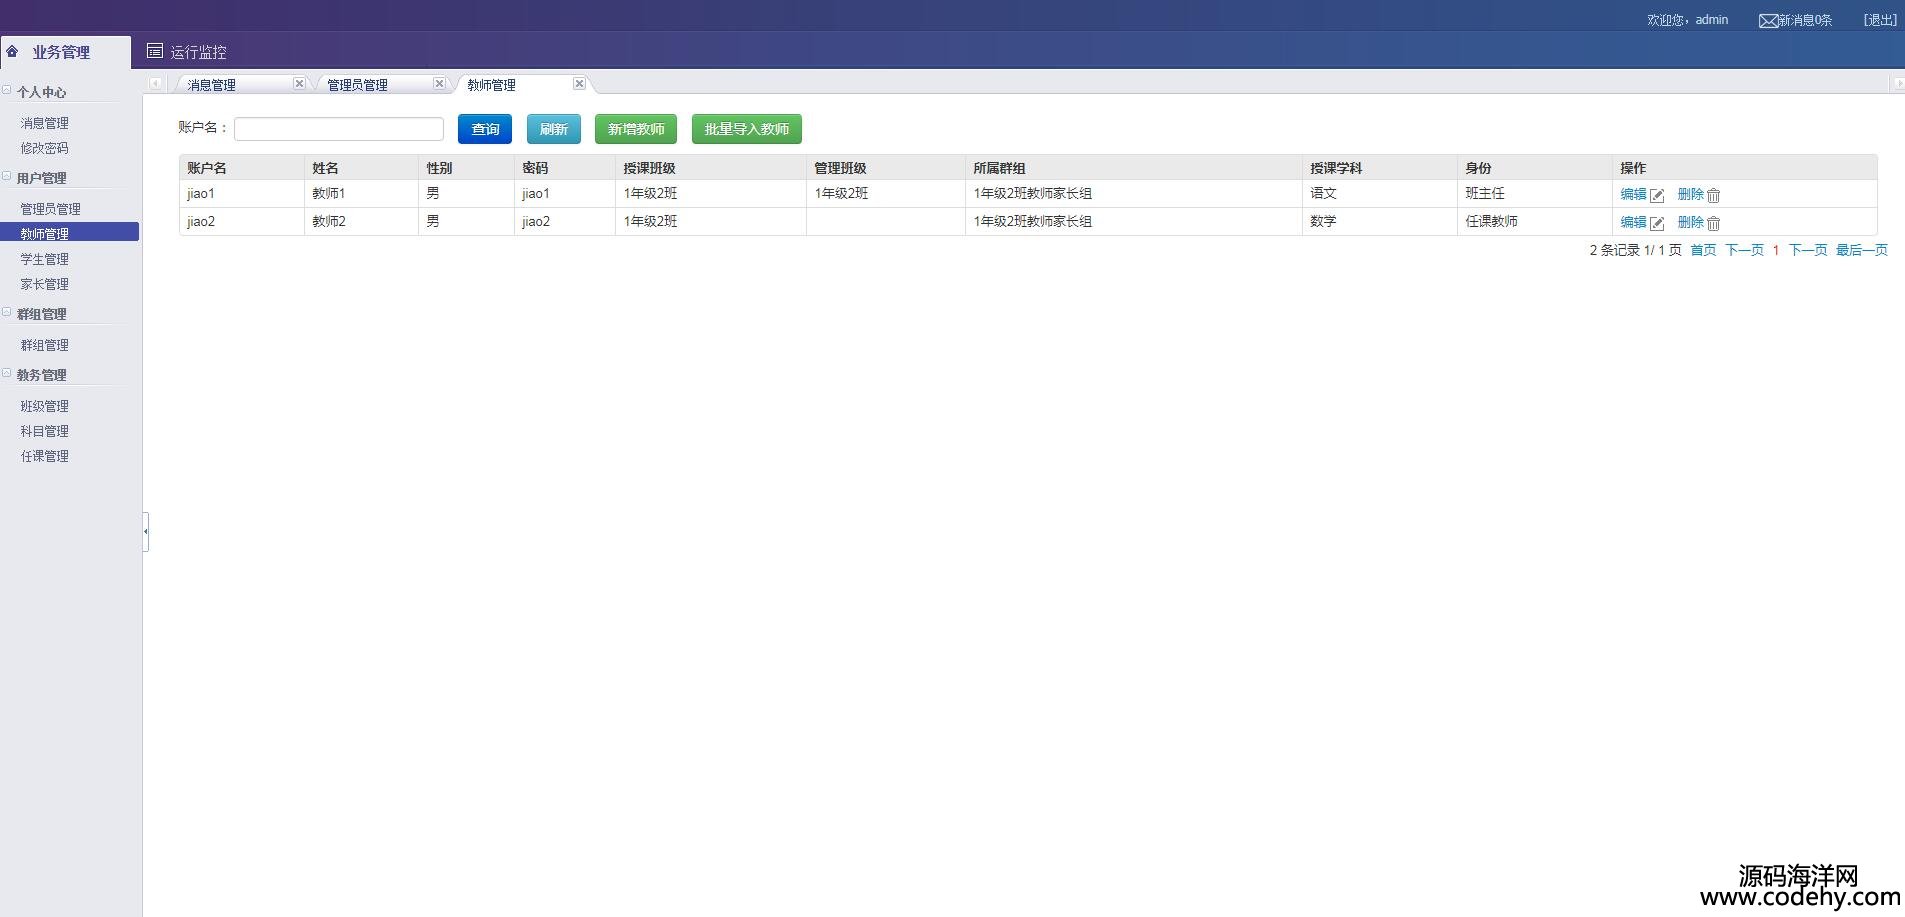Close the 消息管理 tab
Image resolution: width=1905 pixels, height=917 pixels.
coord(299,84)
